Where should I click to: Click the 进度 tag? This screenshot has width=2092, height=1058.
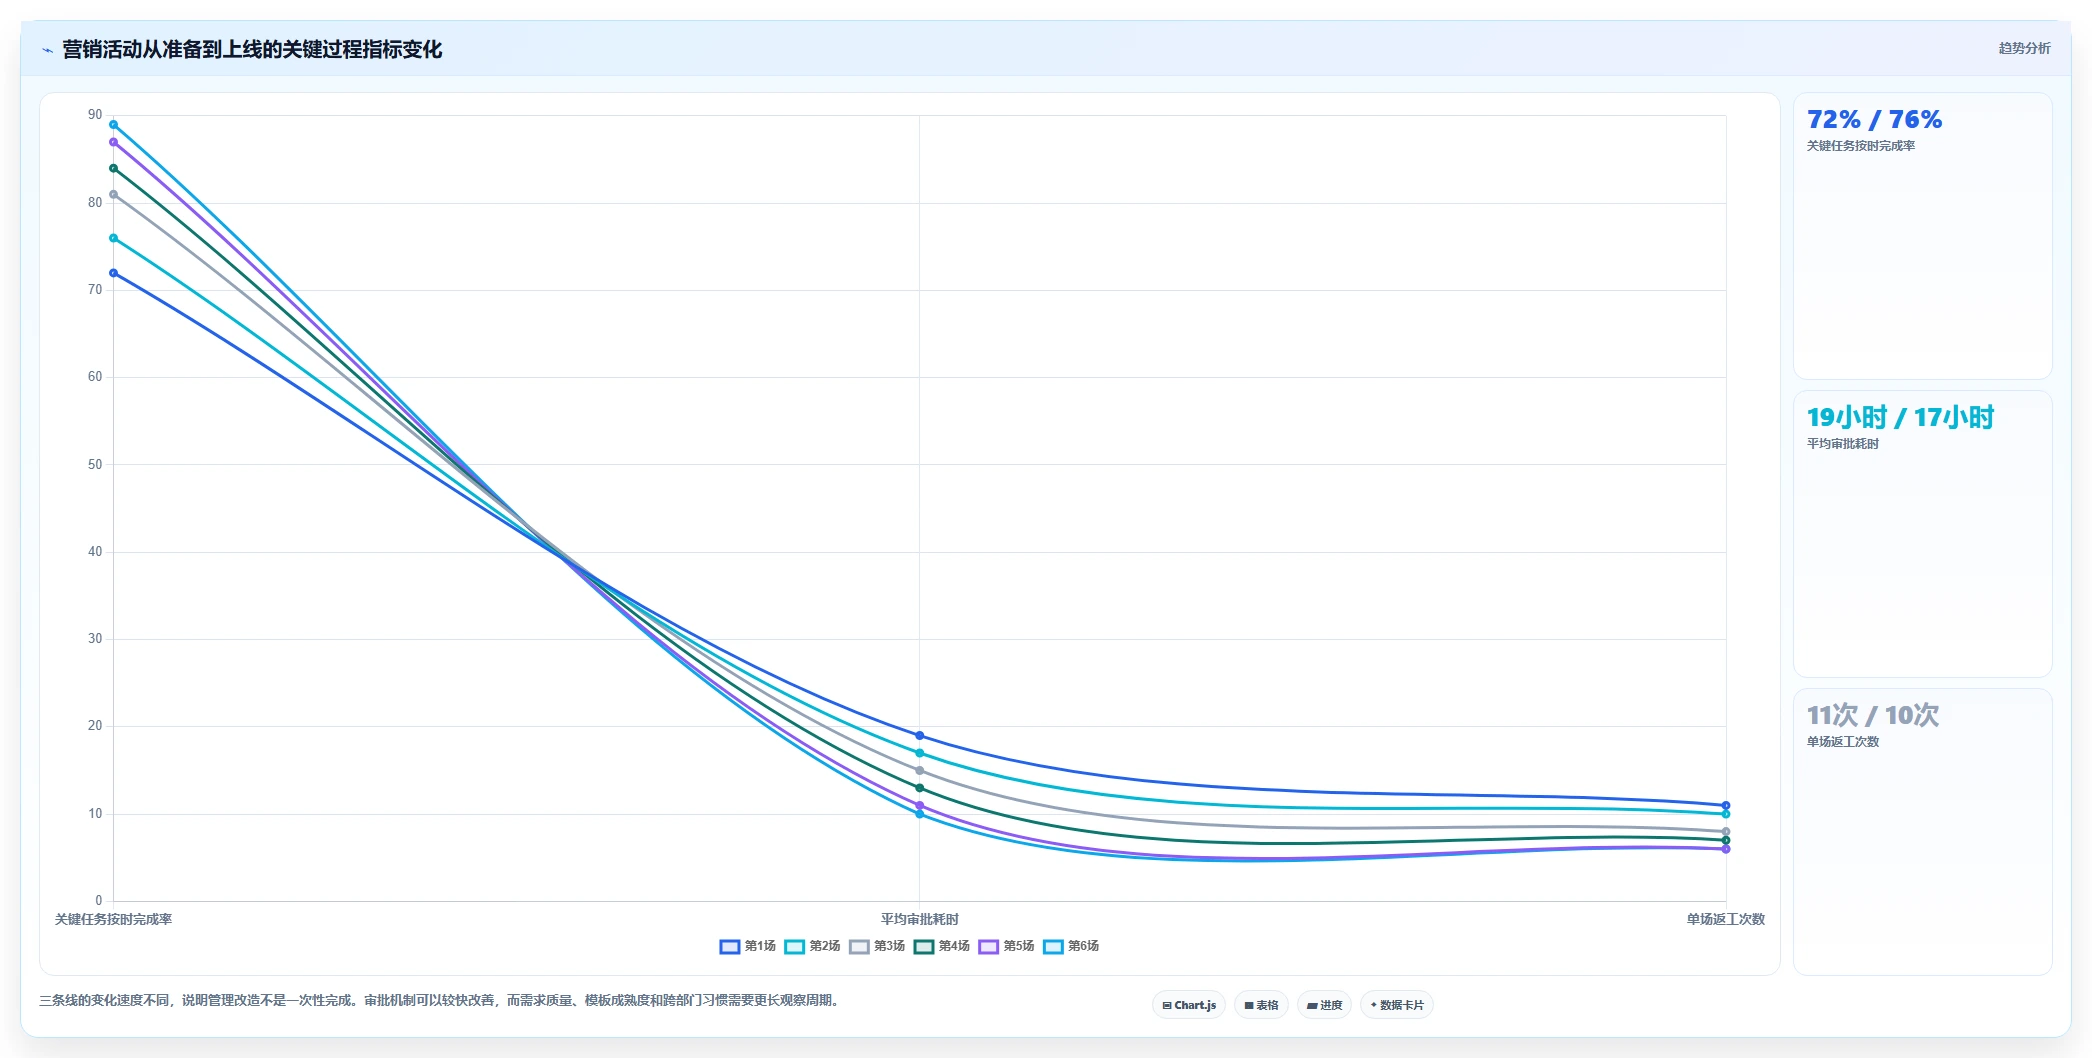(1324, 1005)
